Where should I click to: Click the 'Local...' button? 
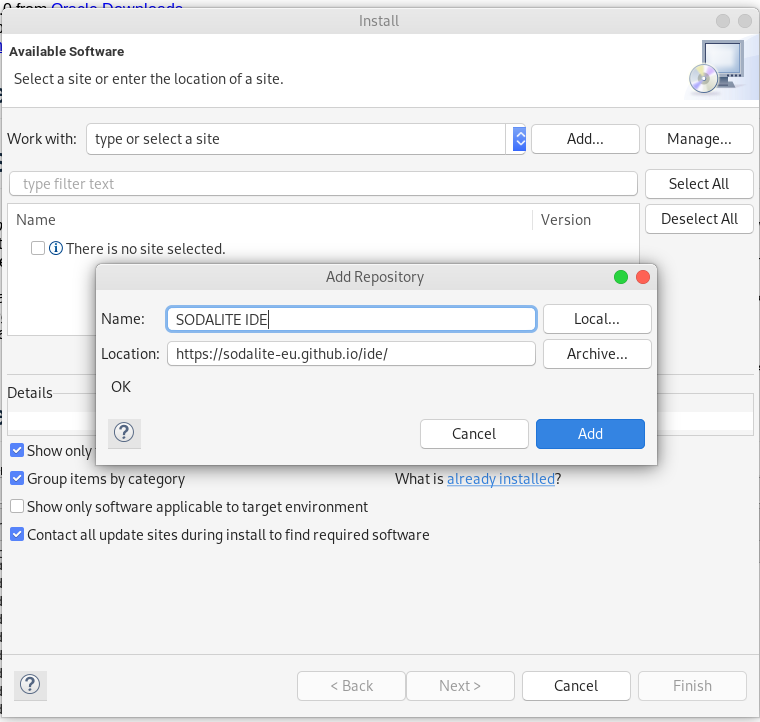[x=597, y=319]
